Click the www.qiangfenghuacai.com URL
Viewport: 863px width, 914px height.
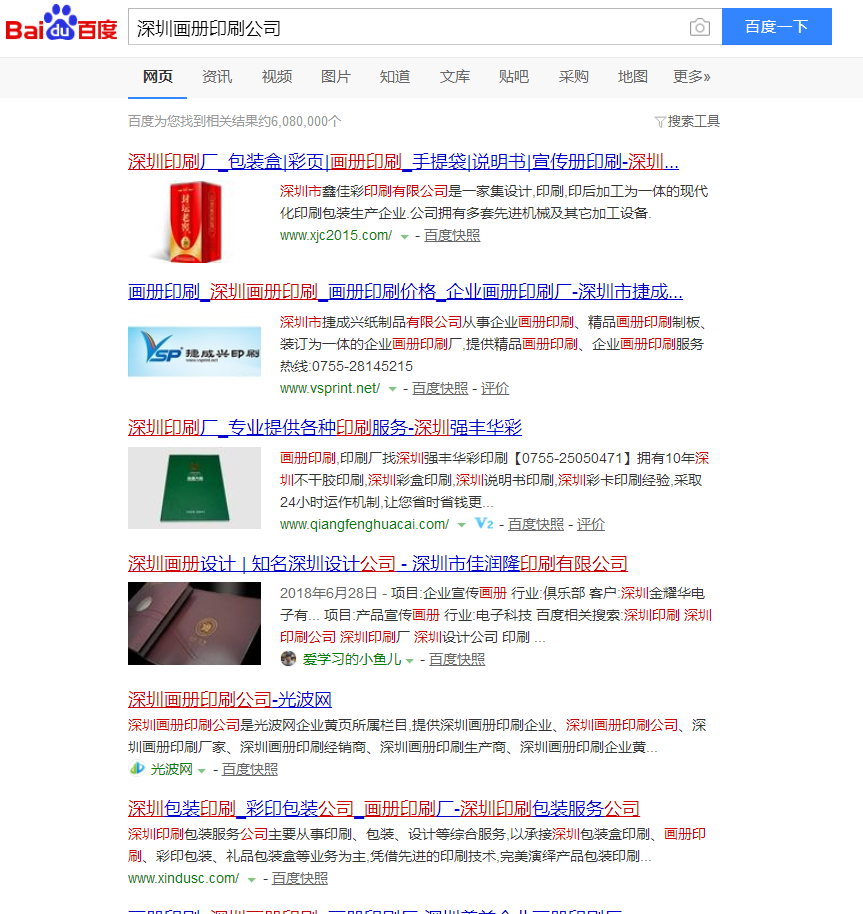pyautogui.click(x=364, y=524)
